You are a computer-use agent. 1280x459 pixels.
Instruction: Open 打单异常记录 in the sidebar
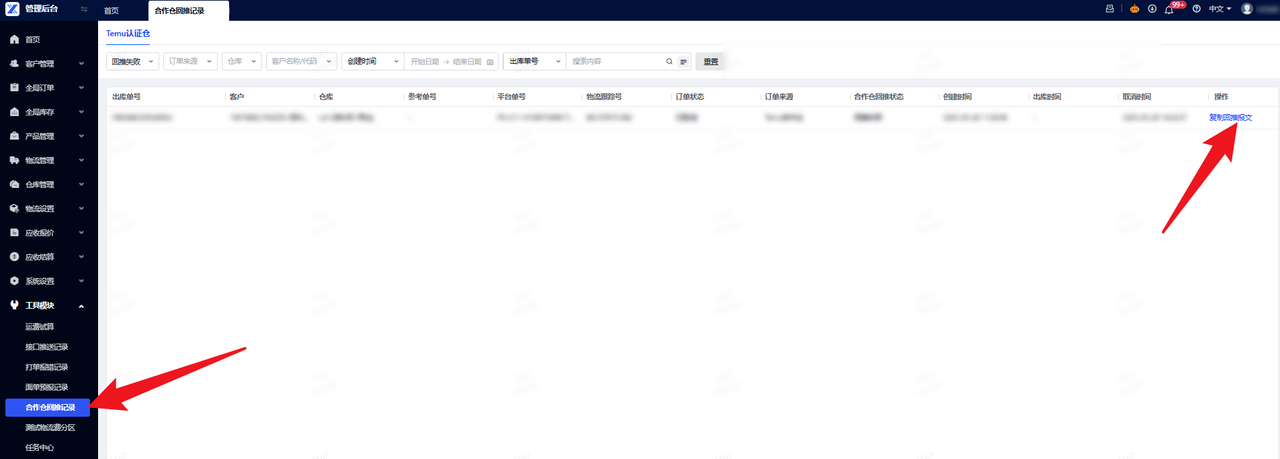click(x=47, y=367)
